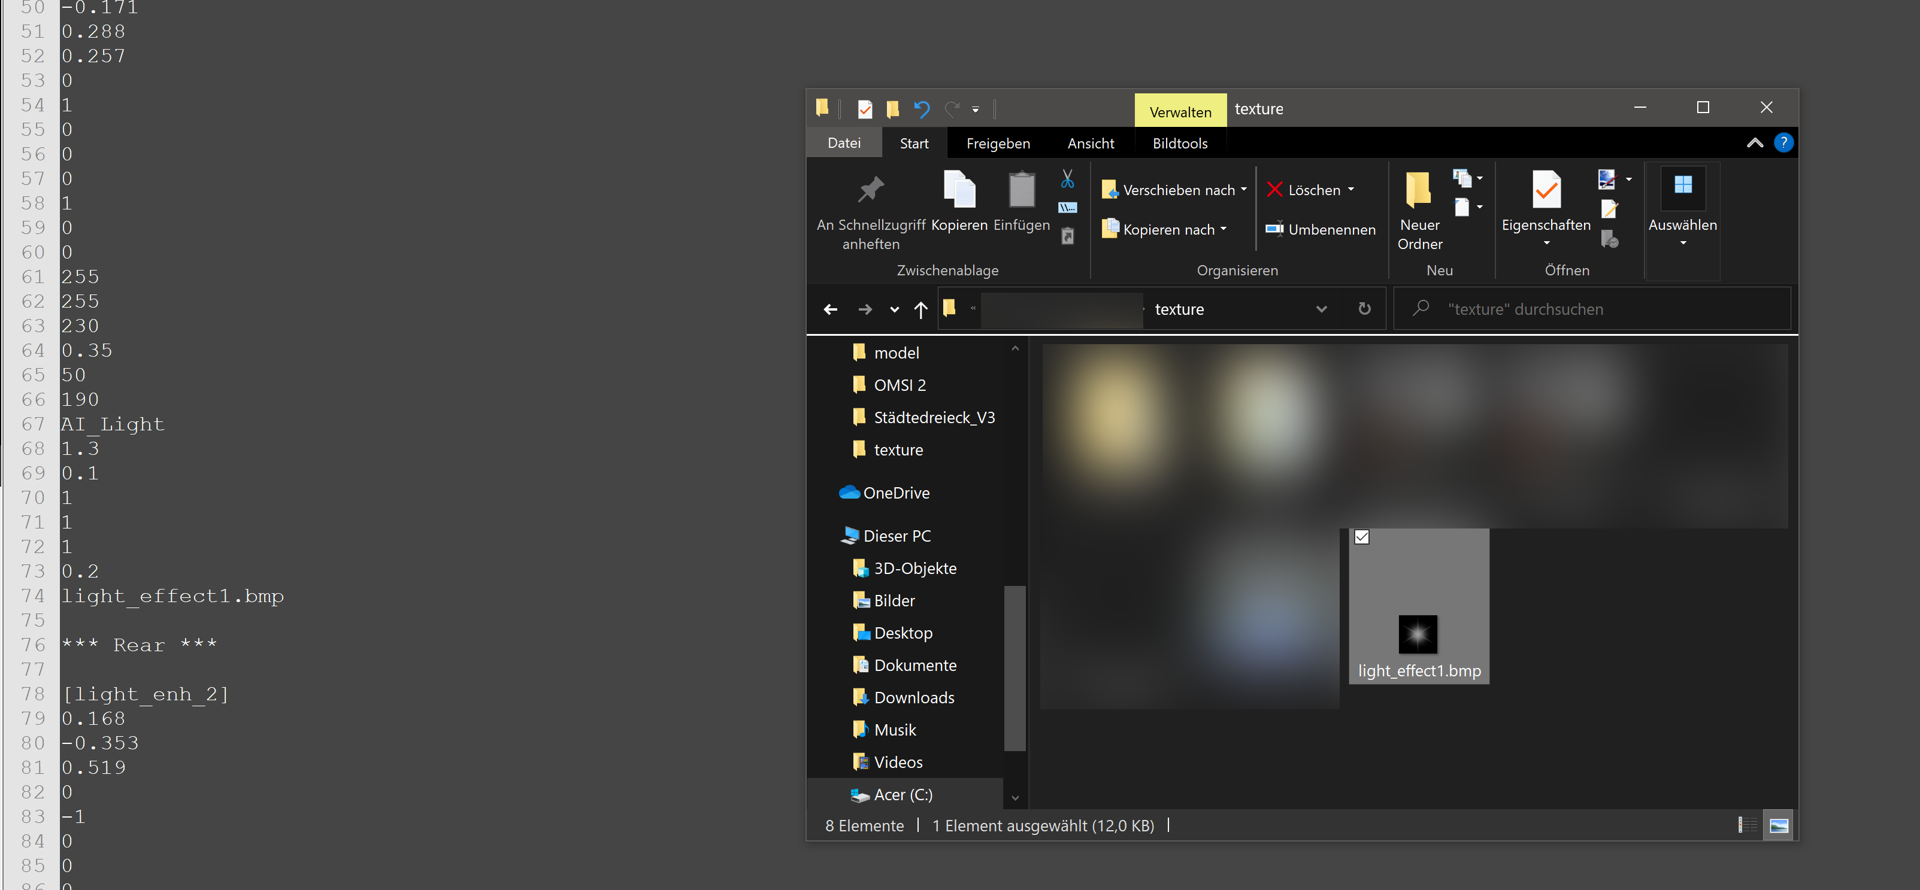Image resolution: width=1920 pixels, height=890 pixels.
Task: Click the Paste (Einfügen) icon
Action: coord(1021,190)
